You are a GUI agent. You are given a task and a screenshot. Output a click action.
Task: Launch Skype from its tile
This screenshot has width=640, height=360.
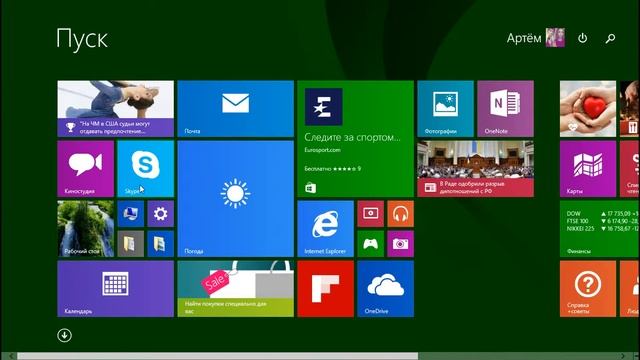pyautogui.click(x=145, y=169)
